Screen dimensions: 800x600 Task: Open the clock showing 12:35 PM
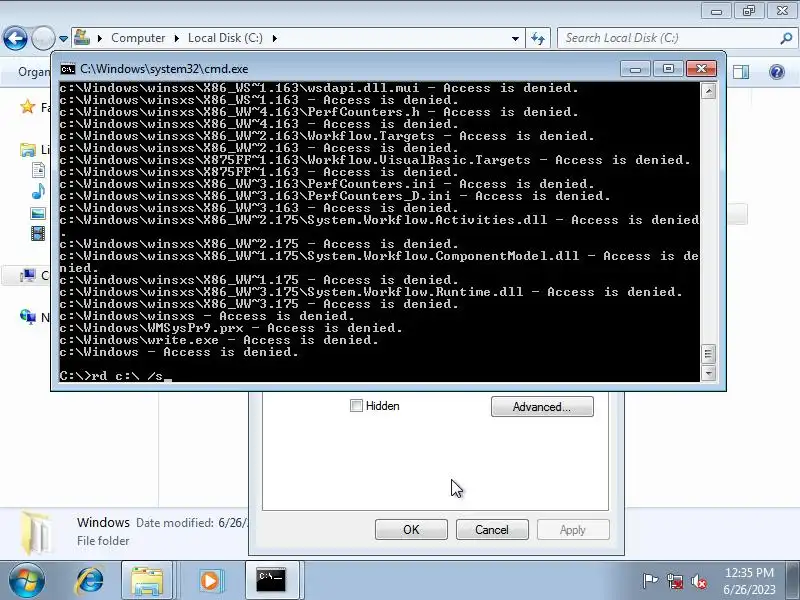coord(749,581)
